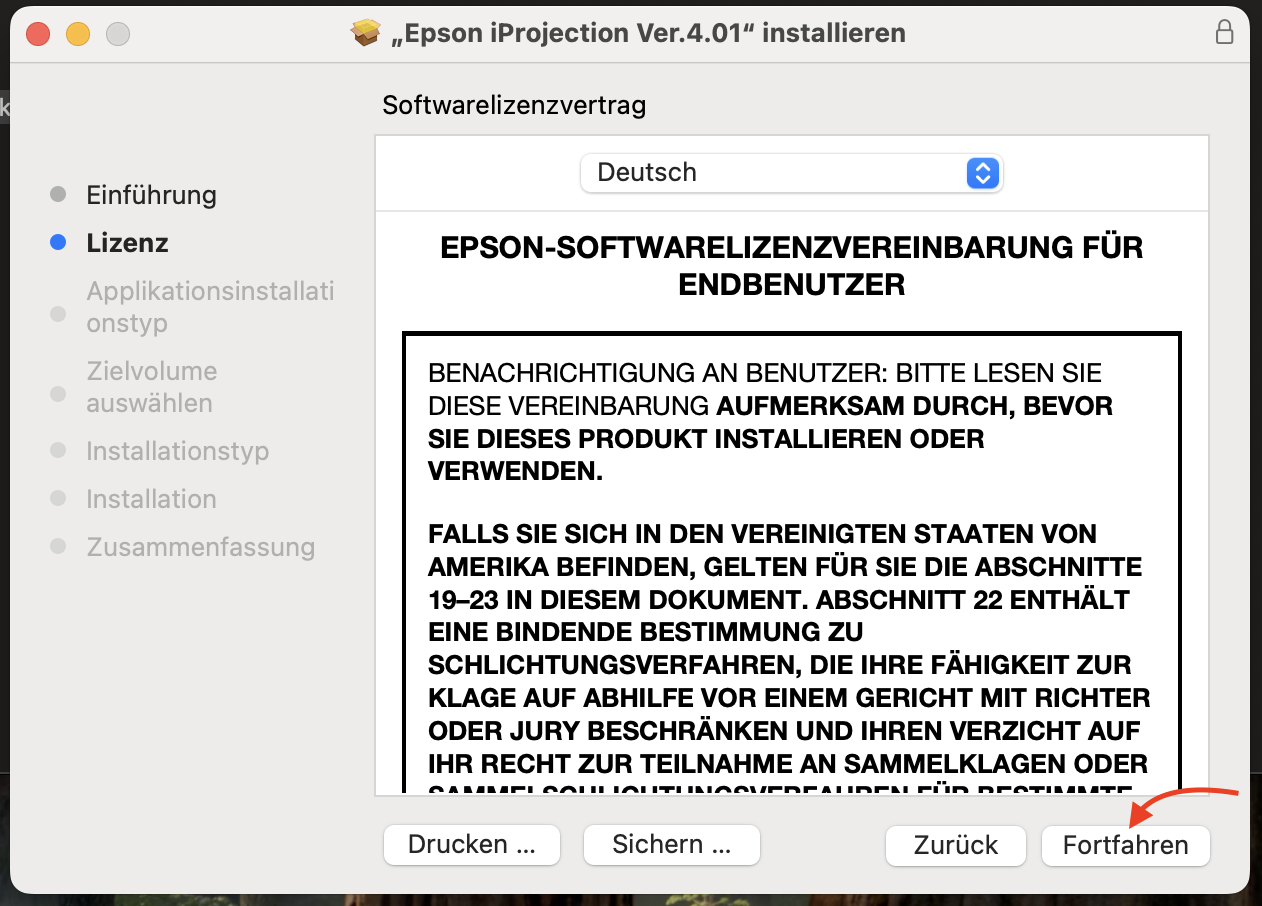Close the installer window with red button
This screenshot has width=1262, height=906.
[38, 34]
